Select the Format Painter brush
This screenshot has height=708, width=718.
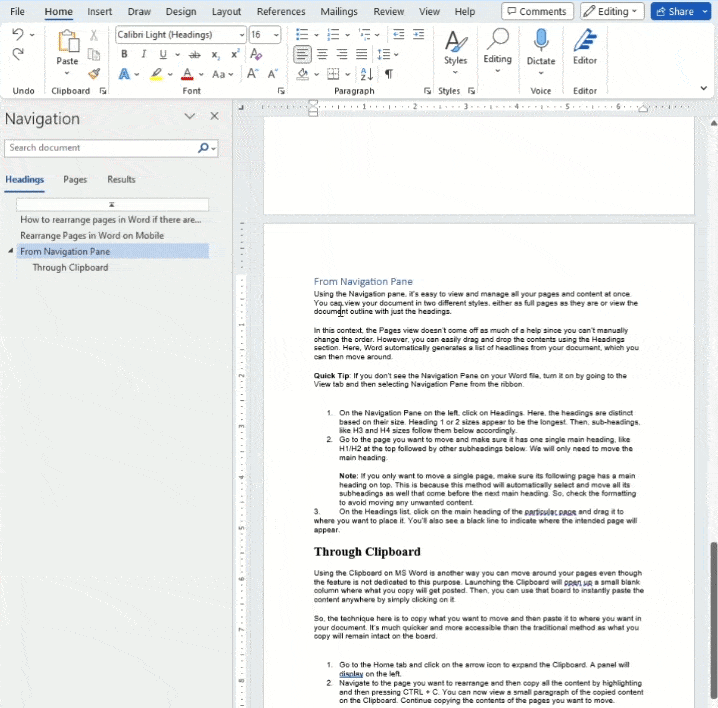tap(94, 74)
